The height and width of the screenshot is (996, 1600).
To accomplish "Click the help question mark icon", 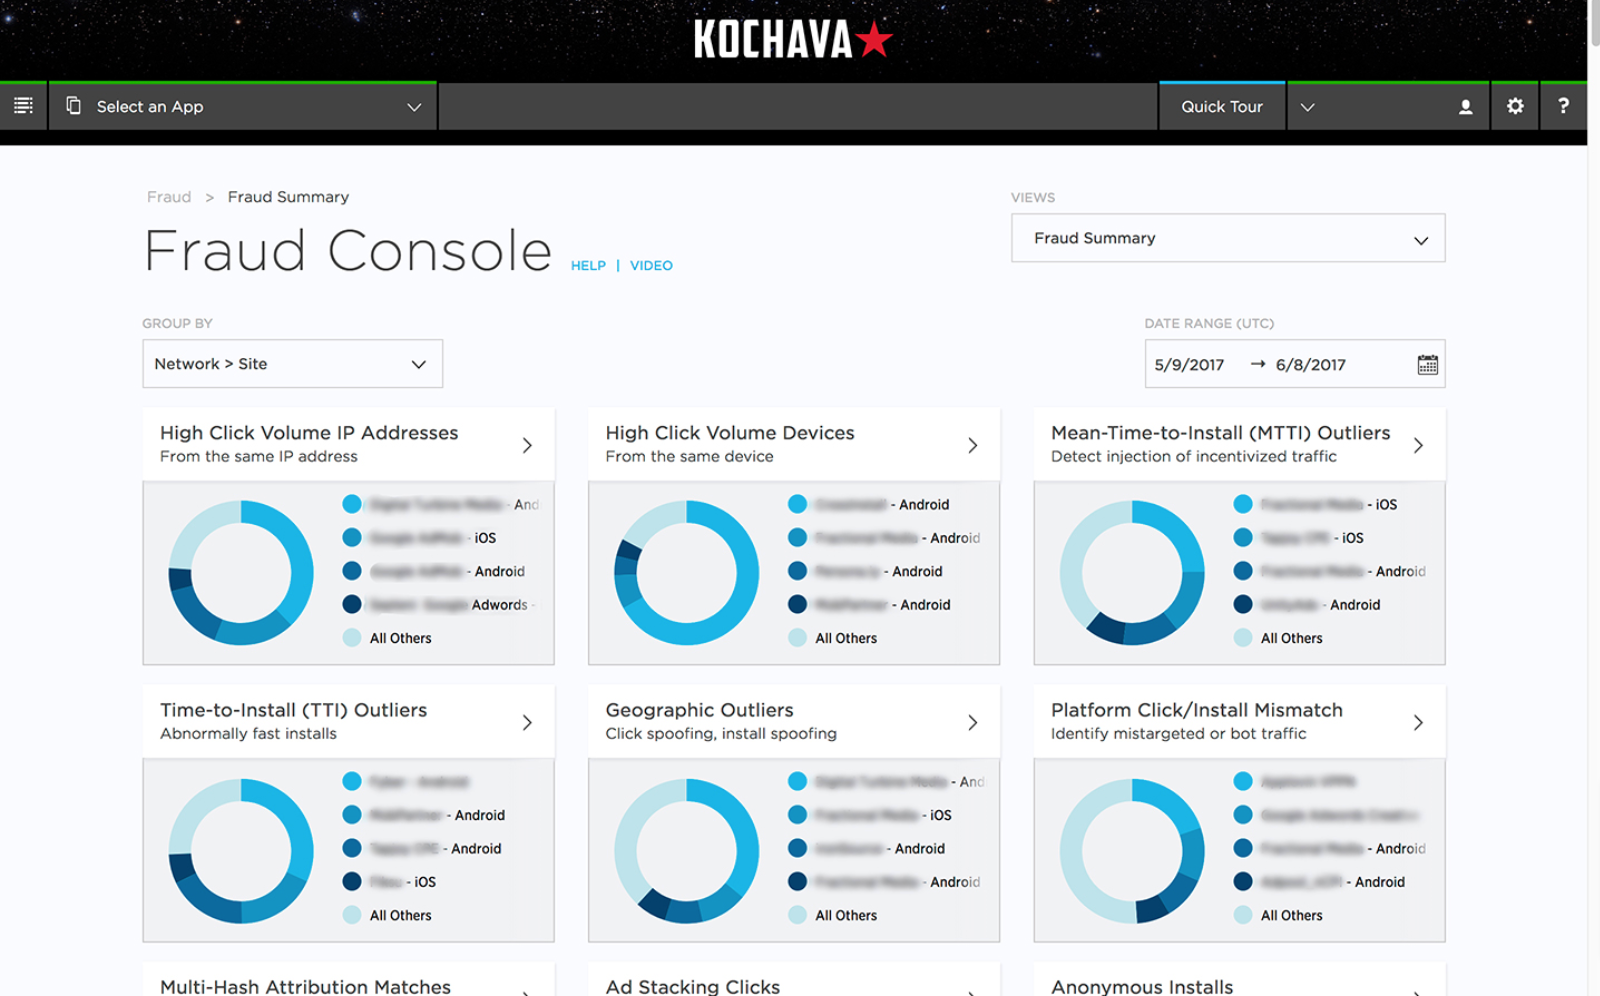I will 1563,106.
